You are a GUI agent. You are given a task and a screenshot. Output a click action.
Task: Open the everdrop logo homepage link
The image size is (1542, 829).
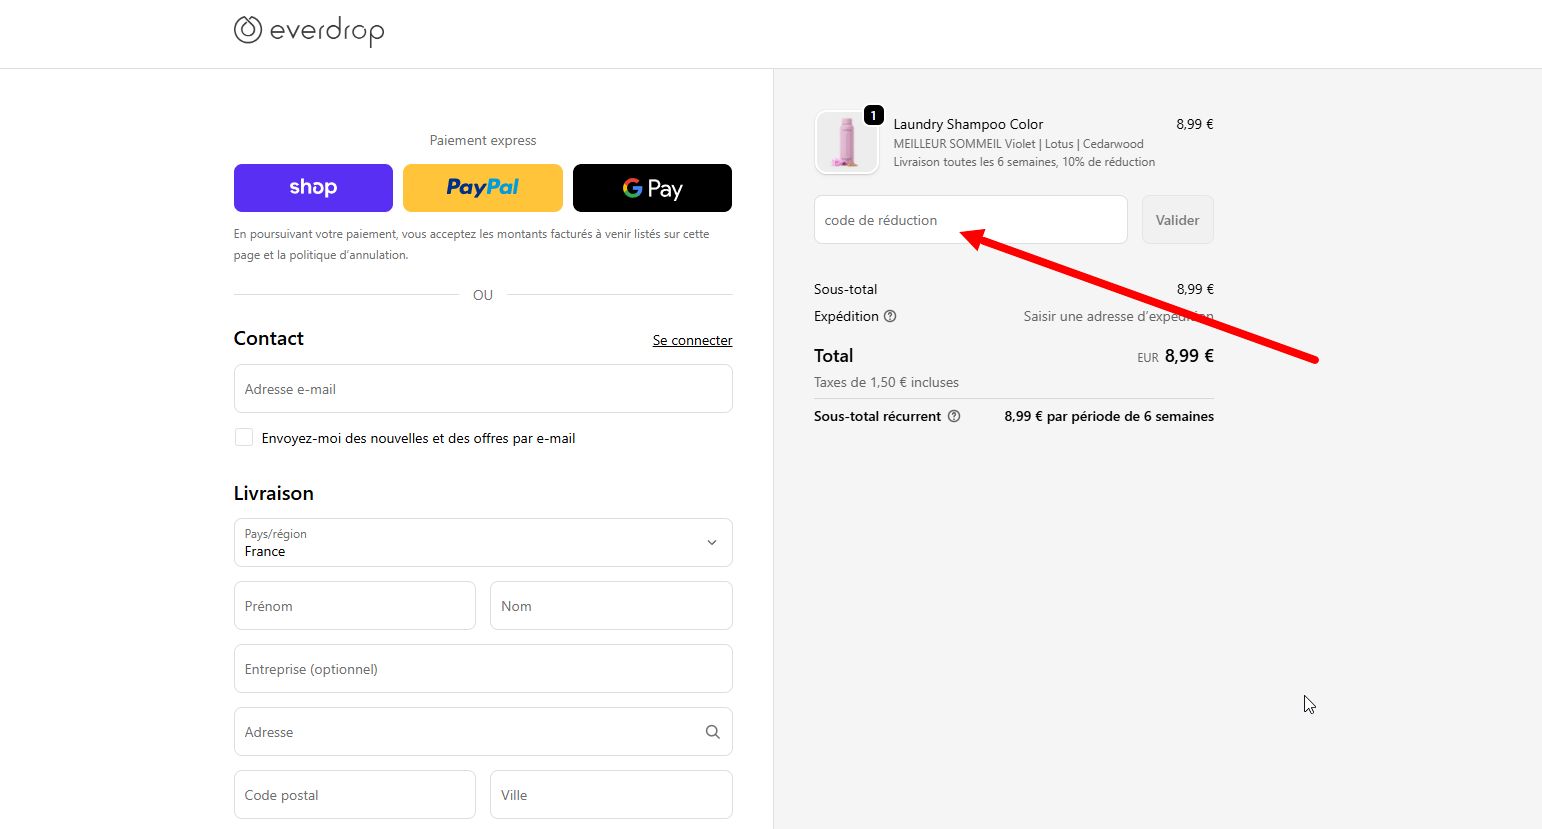click(308, 31)
